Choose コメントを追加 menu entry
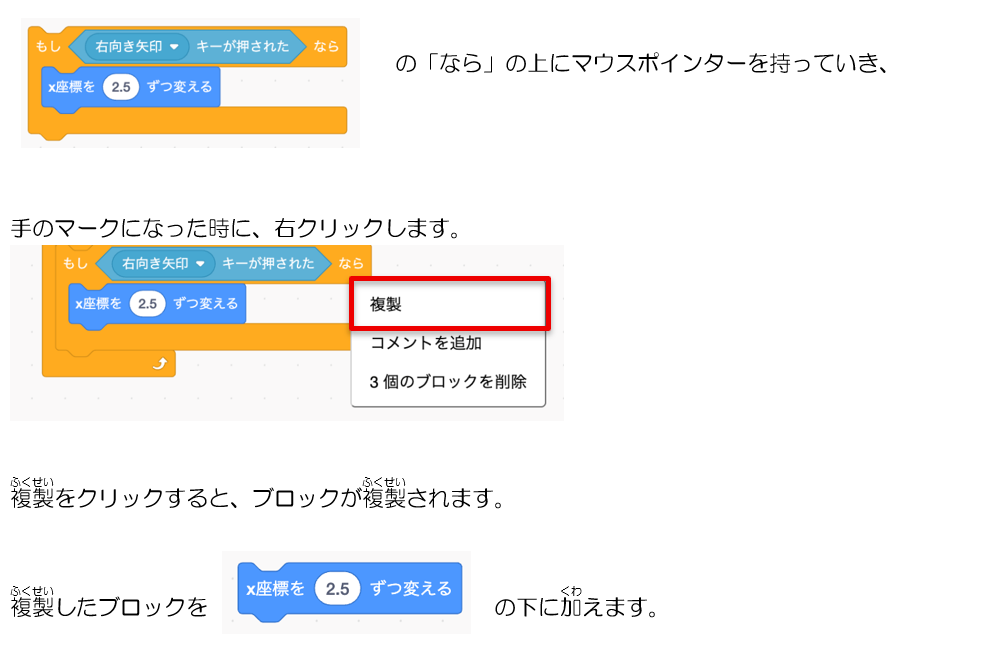 tap(426, 343)
